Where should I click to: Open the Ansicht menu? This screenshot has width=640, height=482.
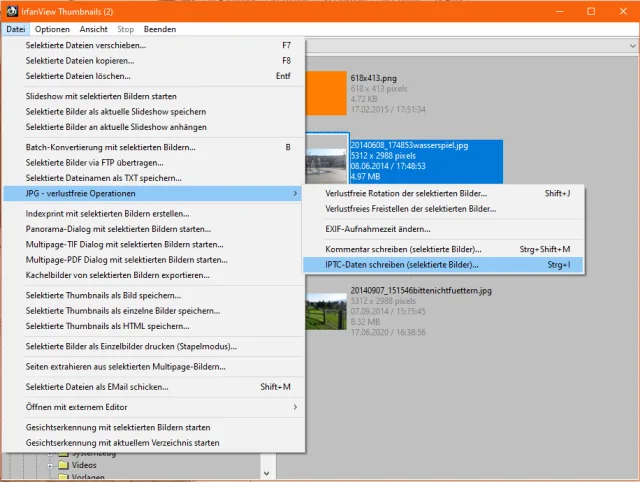coord(94,29)
